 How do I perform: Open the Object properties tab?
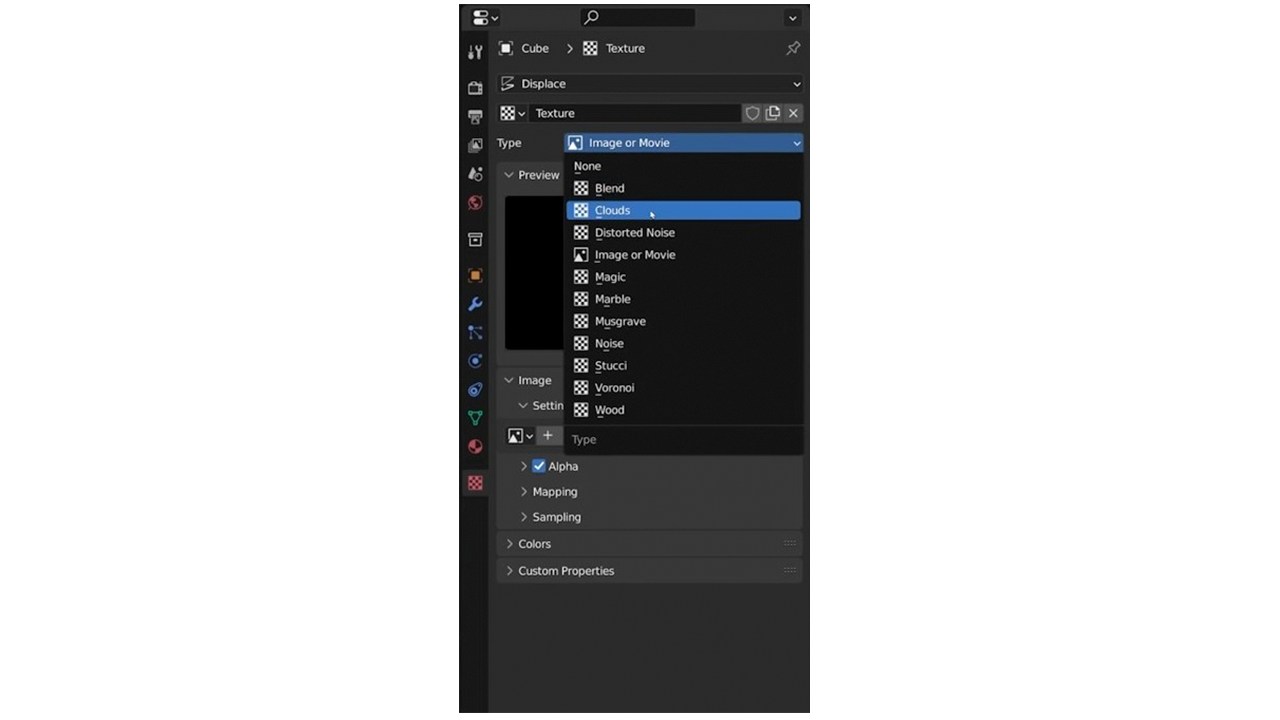click(475, 276)
